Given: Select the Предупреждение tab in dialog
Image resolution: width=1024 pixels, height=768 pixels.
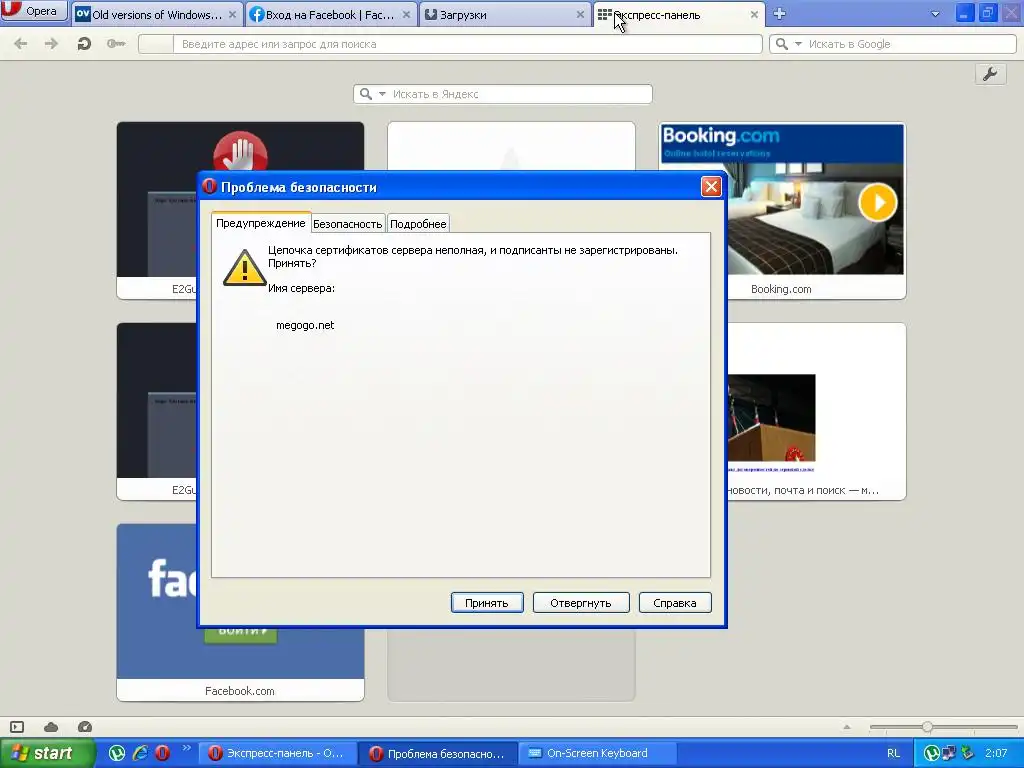Looking at the screenshot, I should tap(261, 223).
